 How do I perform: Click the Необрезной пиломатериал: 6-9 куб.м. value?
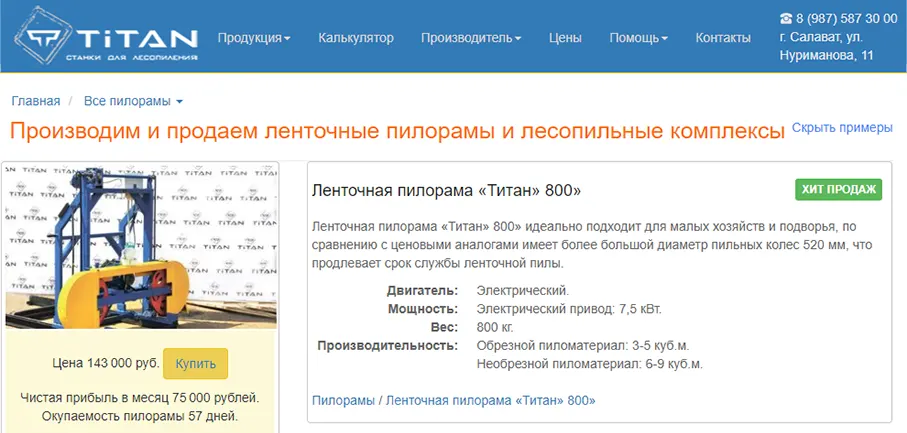coord(590,364)
